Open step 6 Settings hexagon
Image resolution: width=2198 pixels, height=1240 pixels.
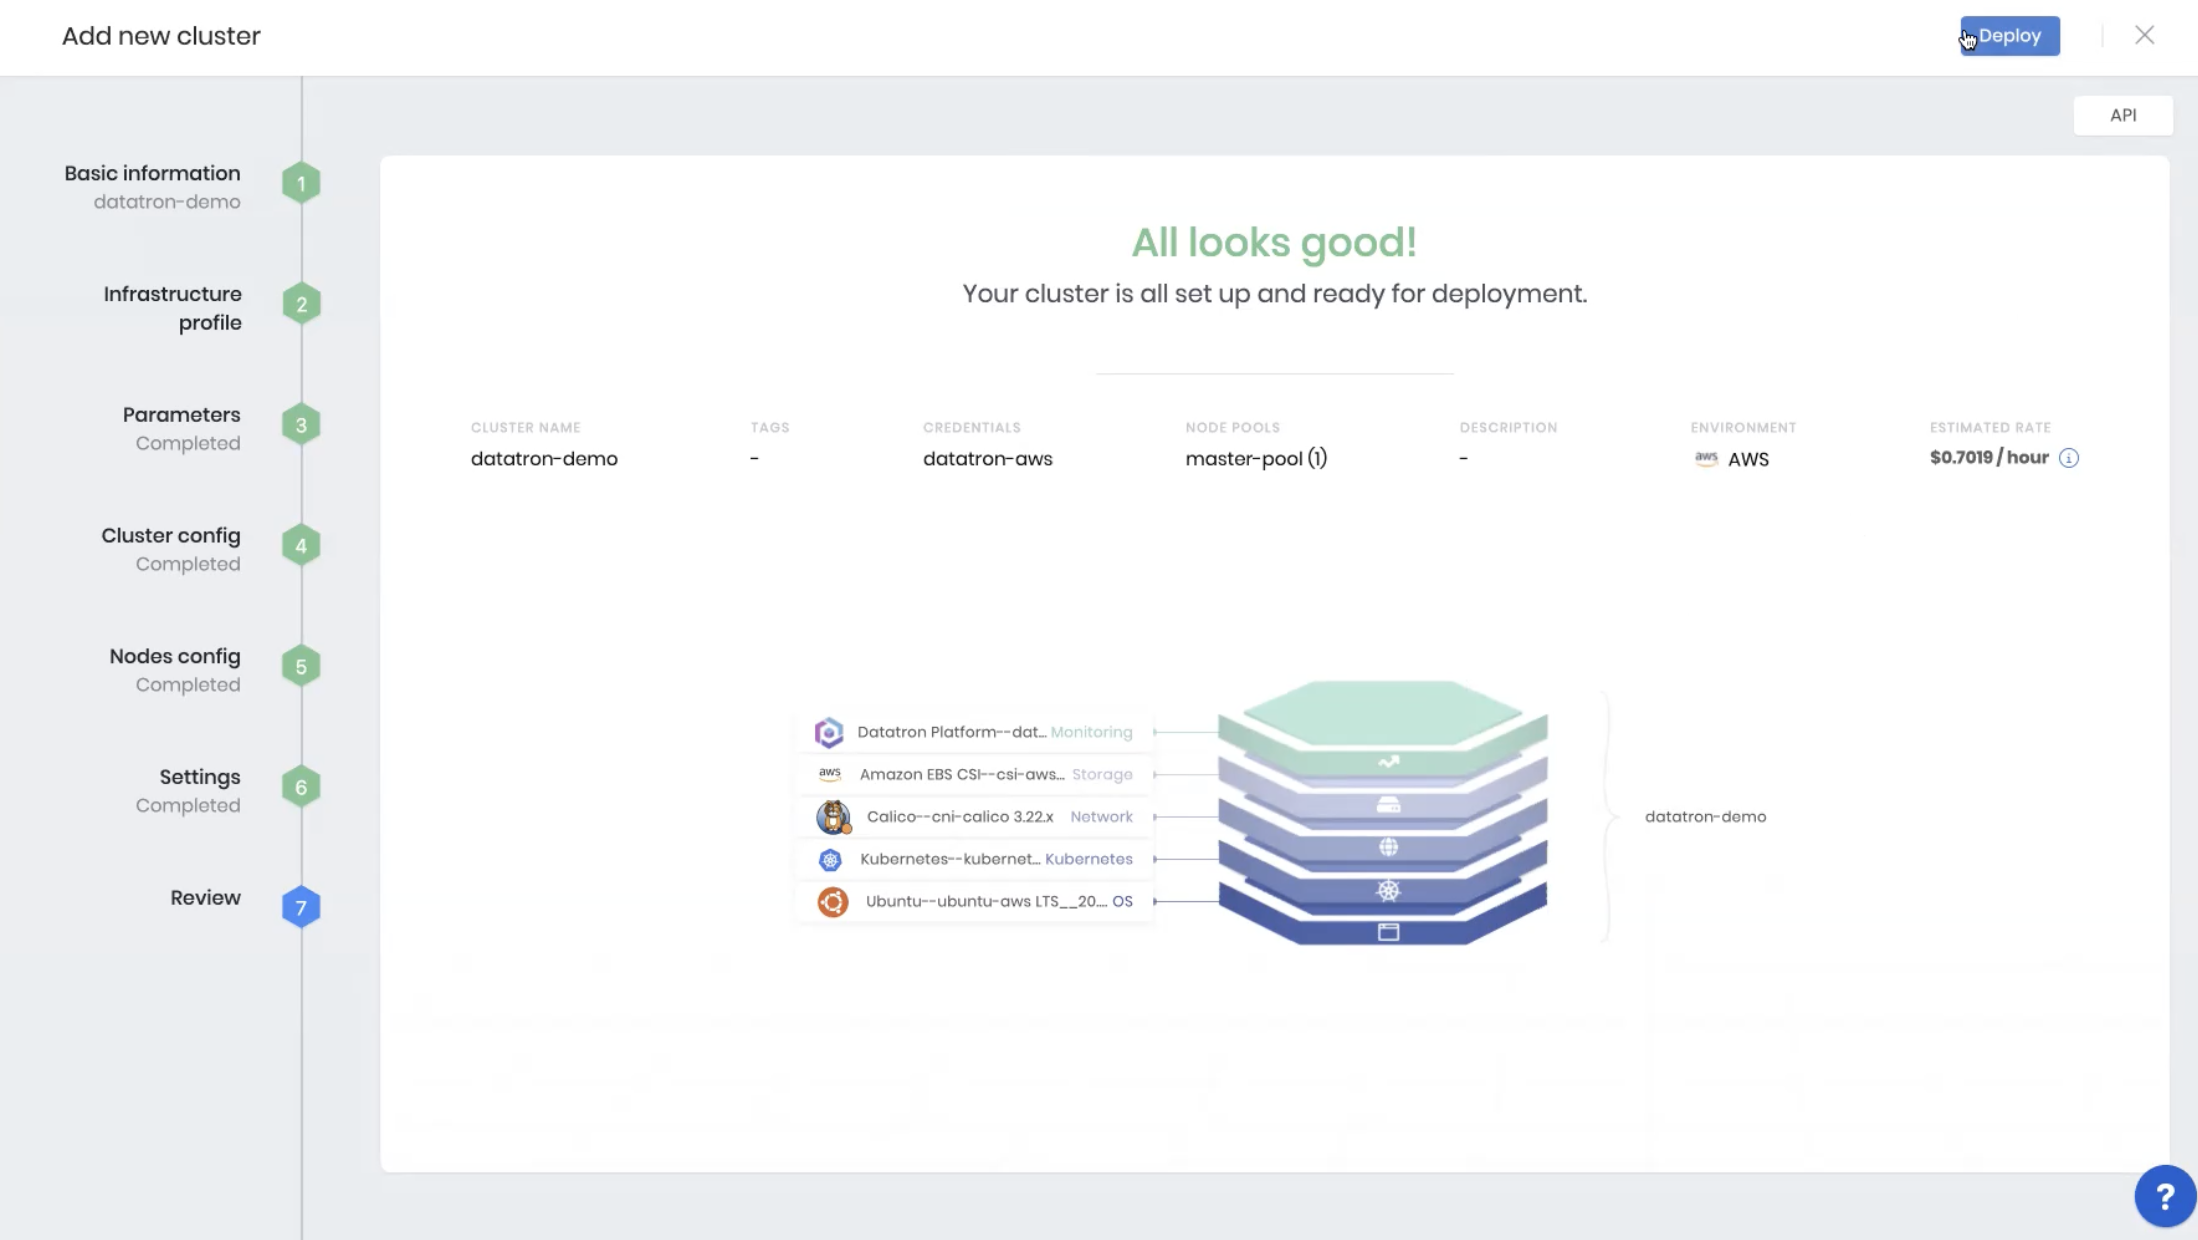coord(301,788)
